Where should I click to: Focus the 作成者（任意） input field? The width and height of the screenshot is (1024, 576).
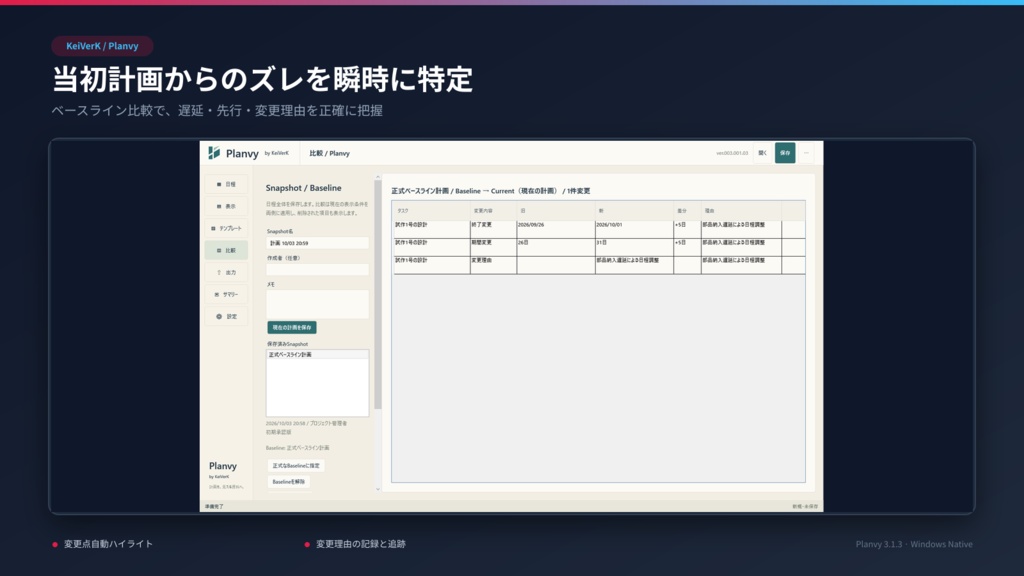pos(317,269)
